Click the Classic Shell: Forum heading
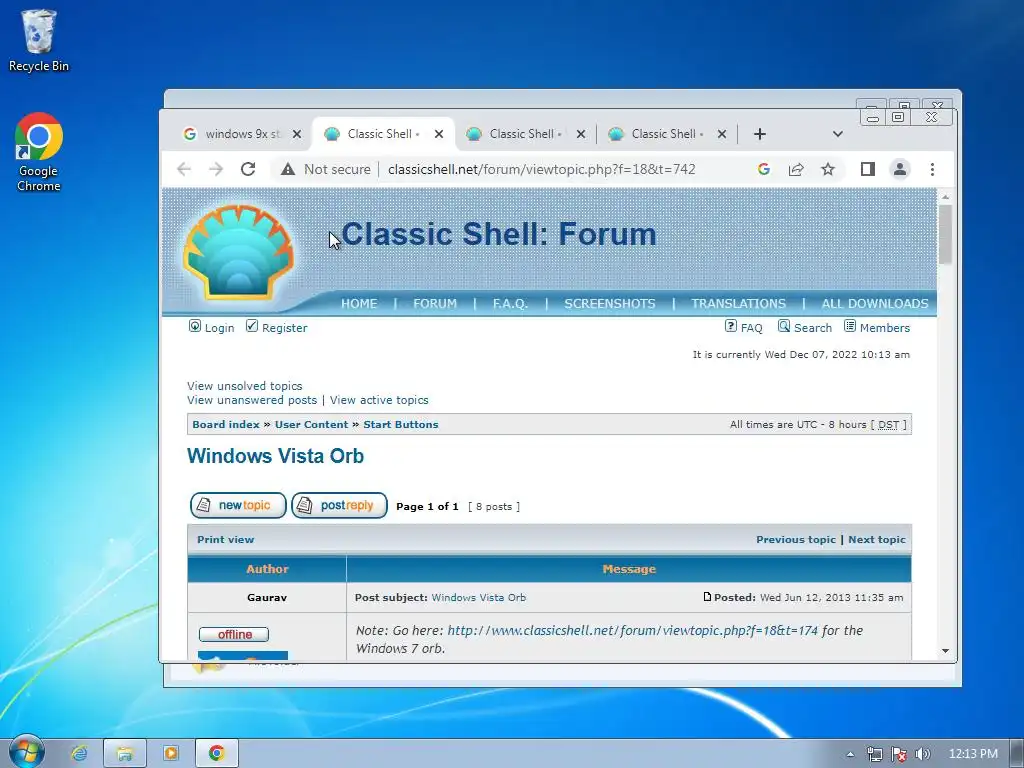The width and height of the screenshot is (1024, 768). click(x=499, y=234)
